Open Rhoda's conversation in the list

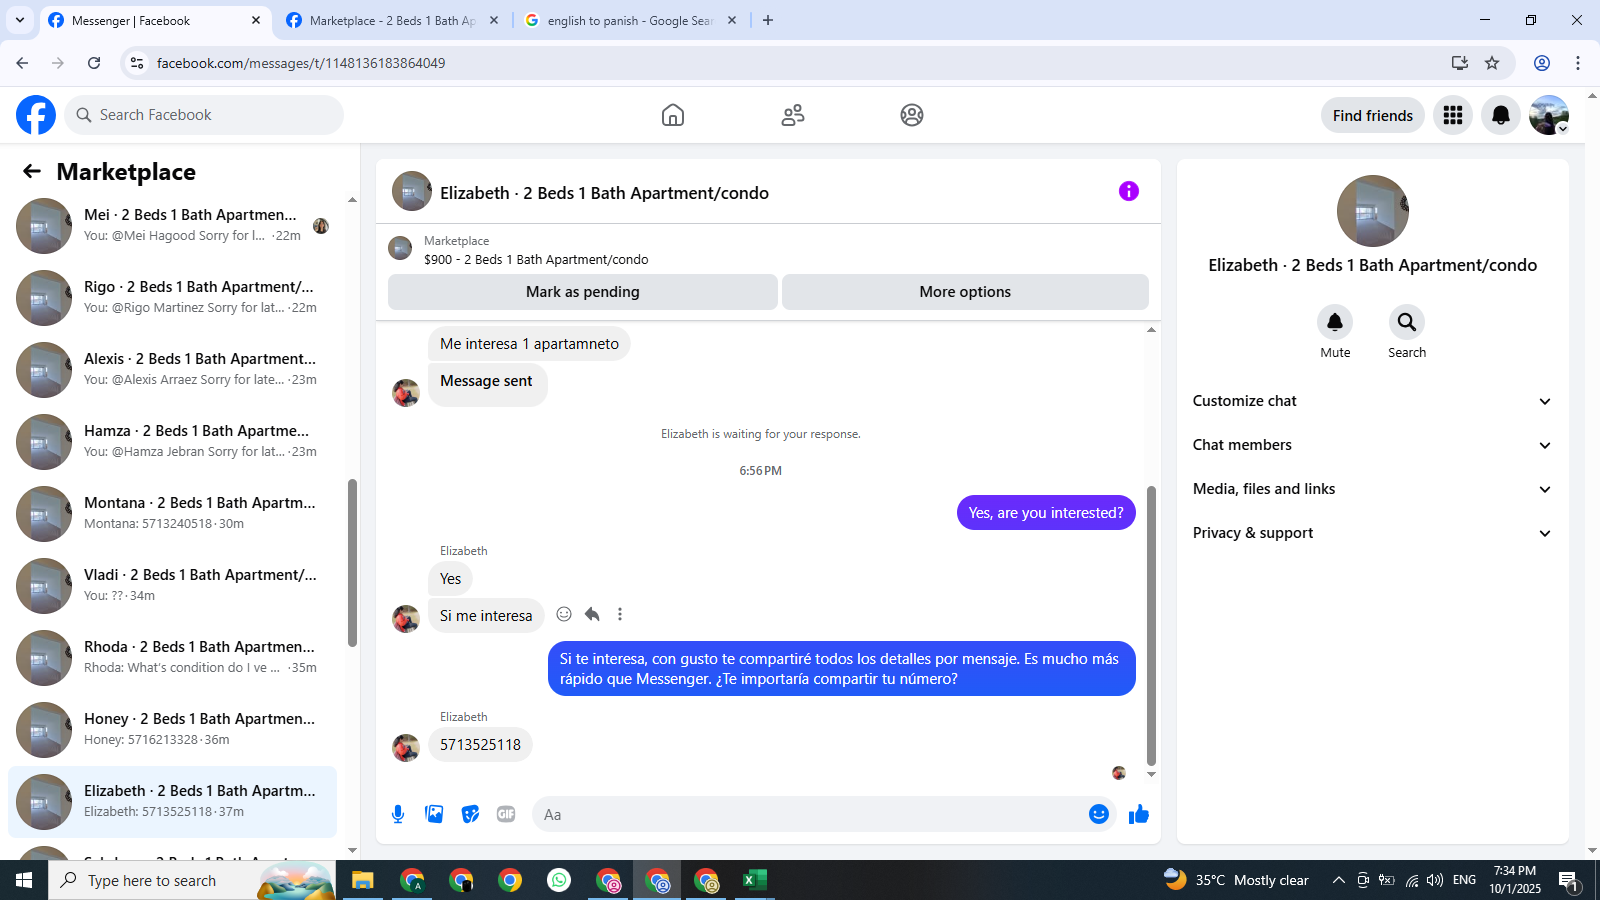point(172,658)
